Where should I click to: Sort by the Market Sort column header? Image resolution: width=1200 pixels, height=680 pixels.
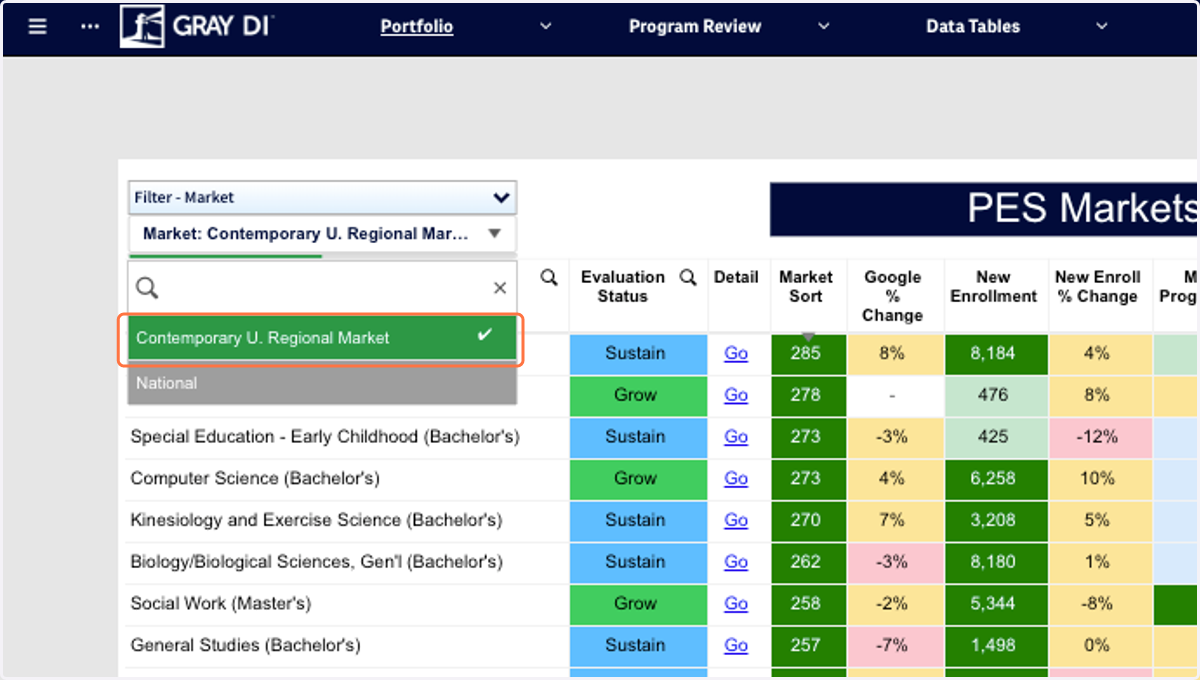[x=806, y=287]
